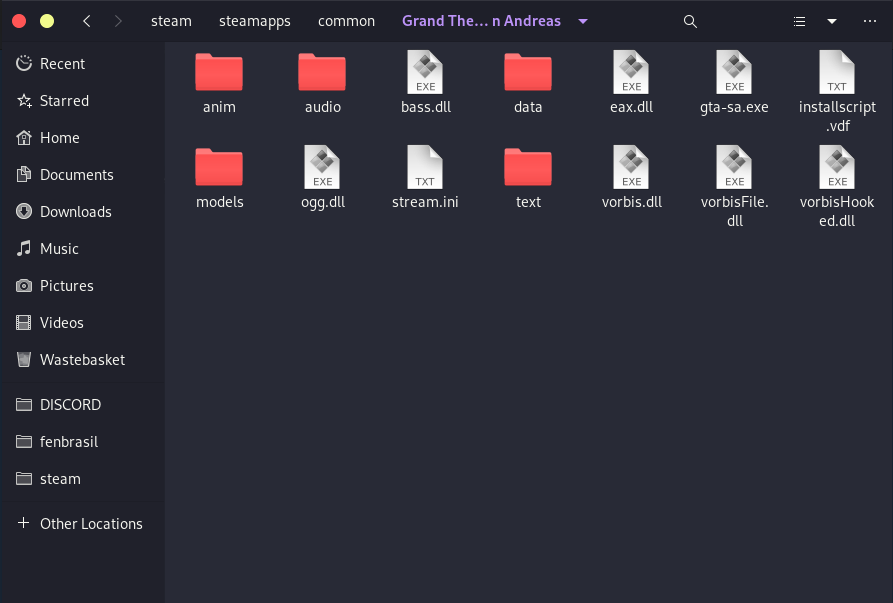
Task: Switch to list view via toolbar icon
Action: [800, 22]
